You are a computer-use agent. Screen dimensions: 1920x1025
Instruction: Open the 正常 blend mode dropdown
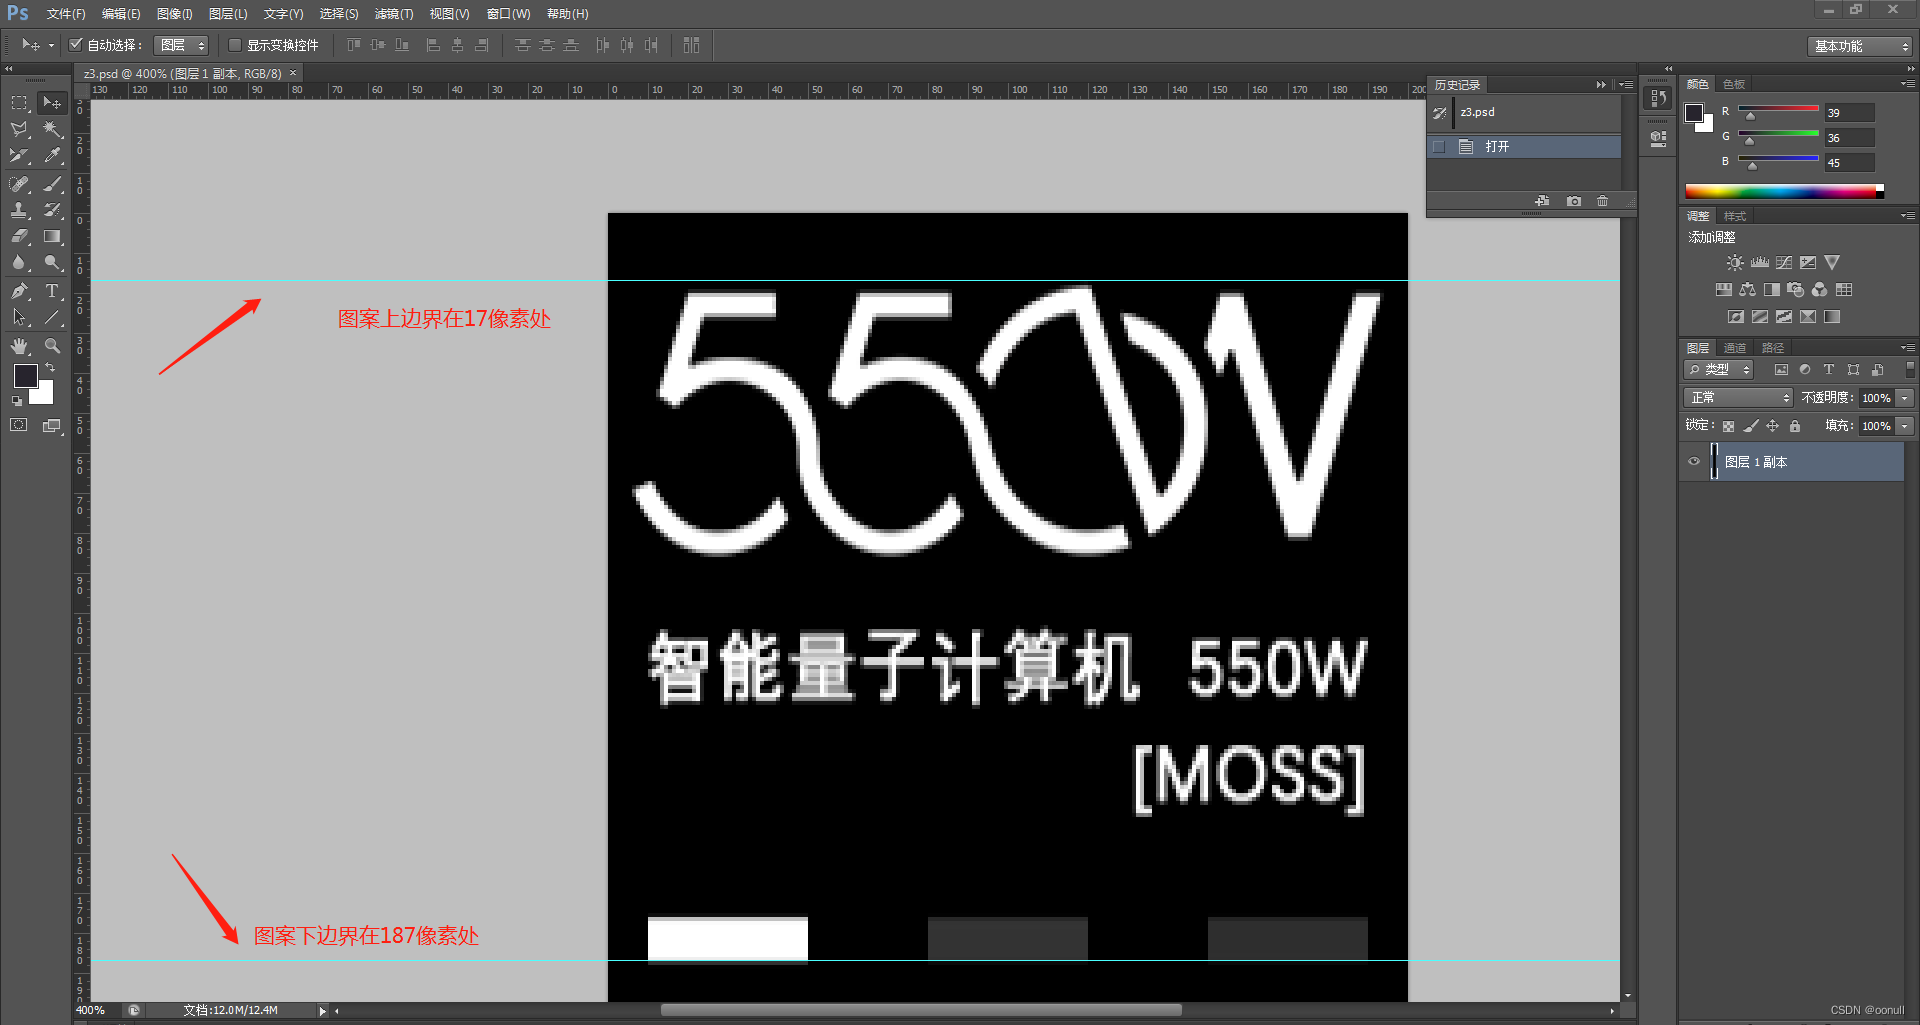click(1739, 398)
